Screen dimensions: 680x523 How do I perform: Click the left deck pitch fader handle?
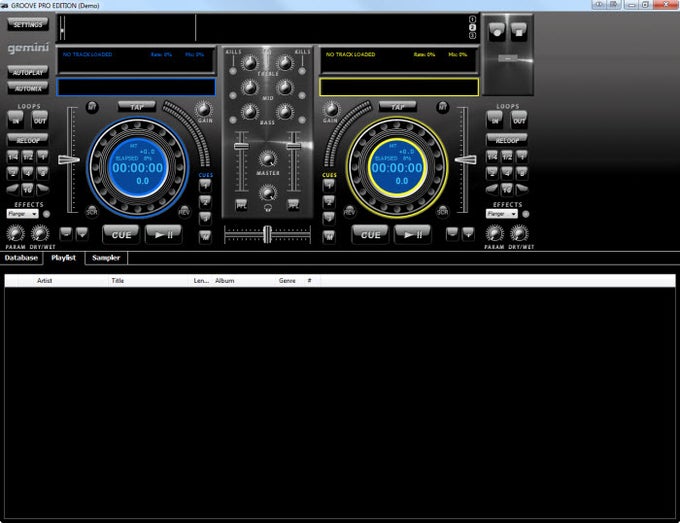pos(69,160)
